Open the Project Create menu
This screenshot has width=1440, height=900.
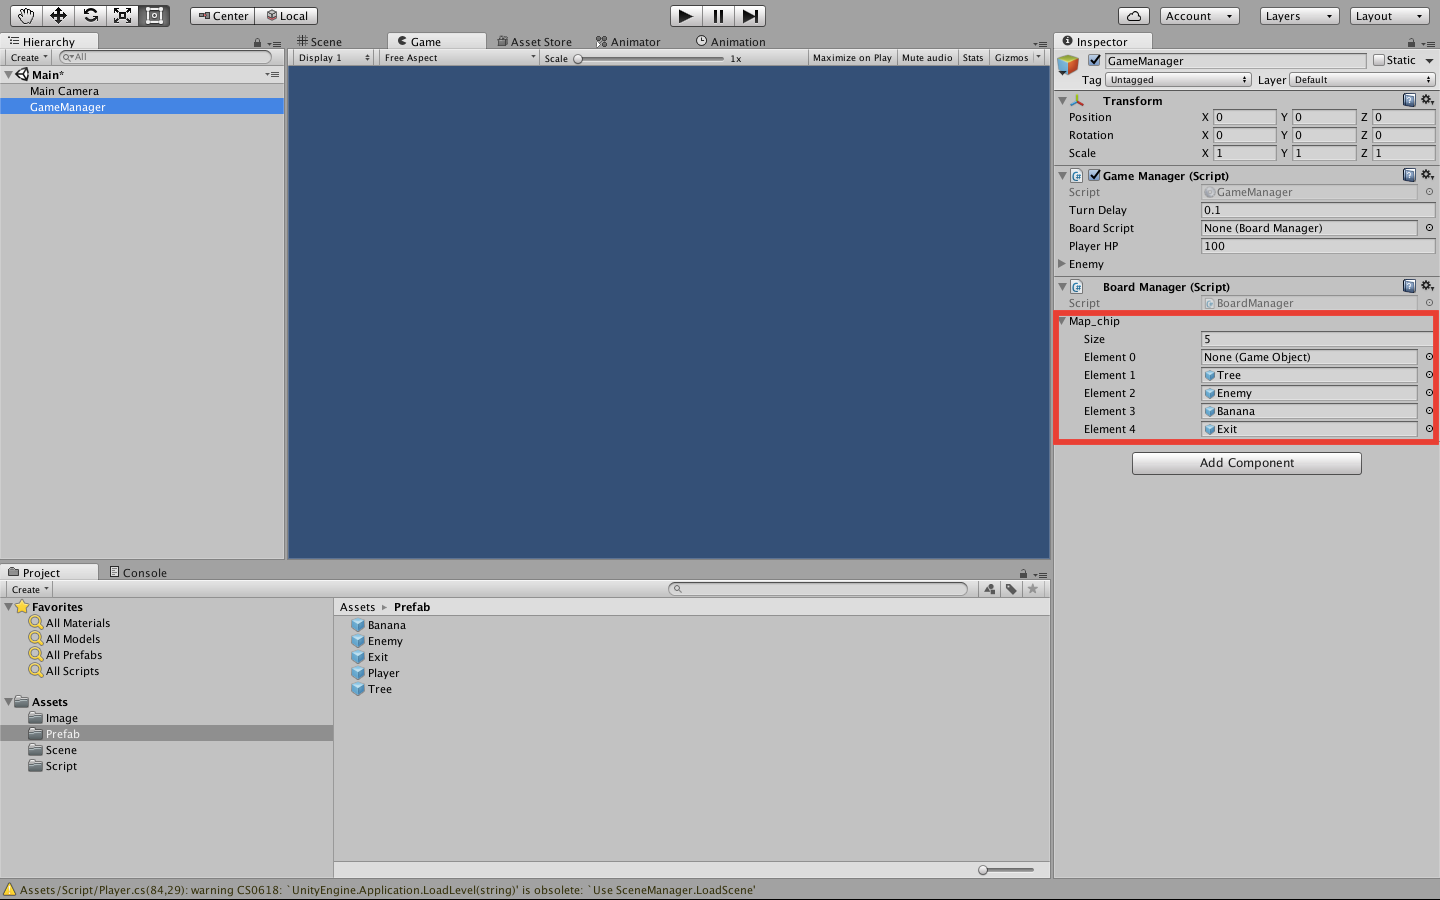click(x=29, y=590)
